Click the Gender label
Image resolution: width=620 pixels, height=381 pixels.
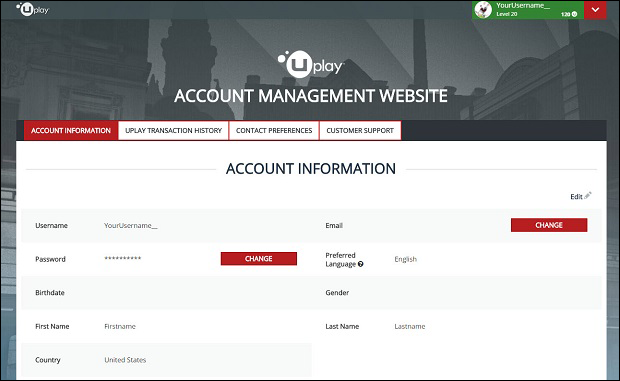coord(337,293)
